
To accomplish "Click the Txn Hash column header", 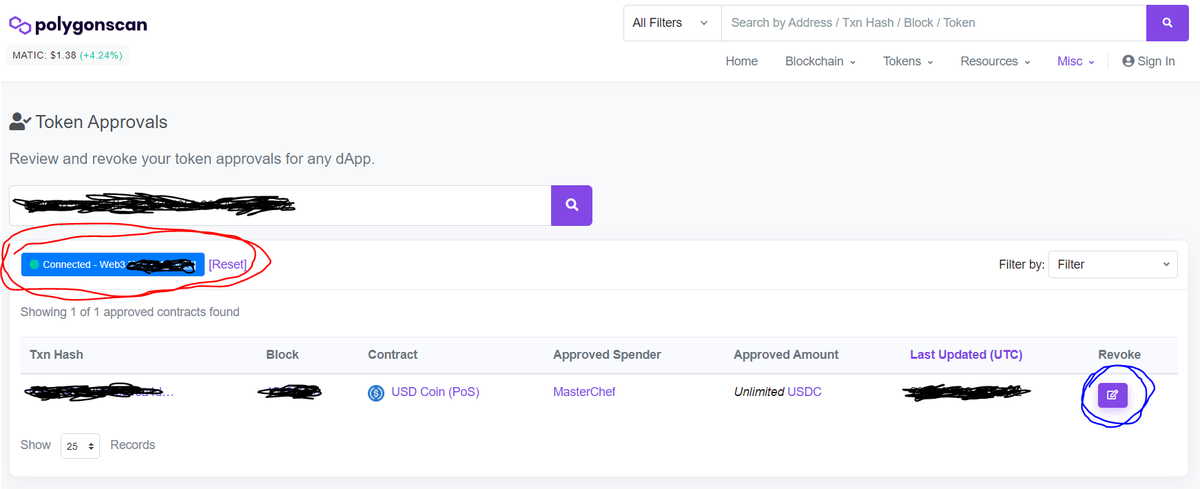I will (x=57, y=355).
